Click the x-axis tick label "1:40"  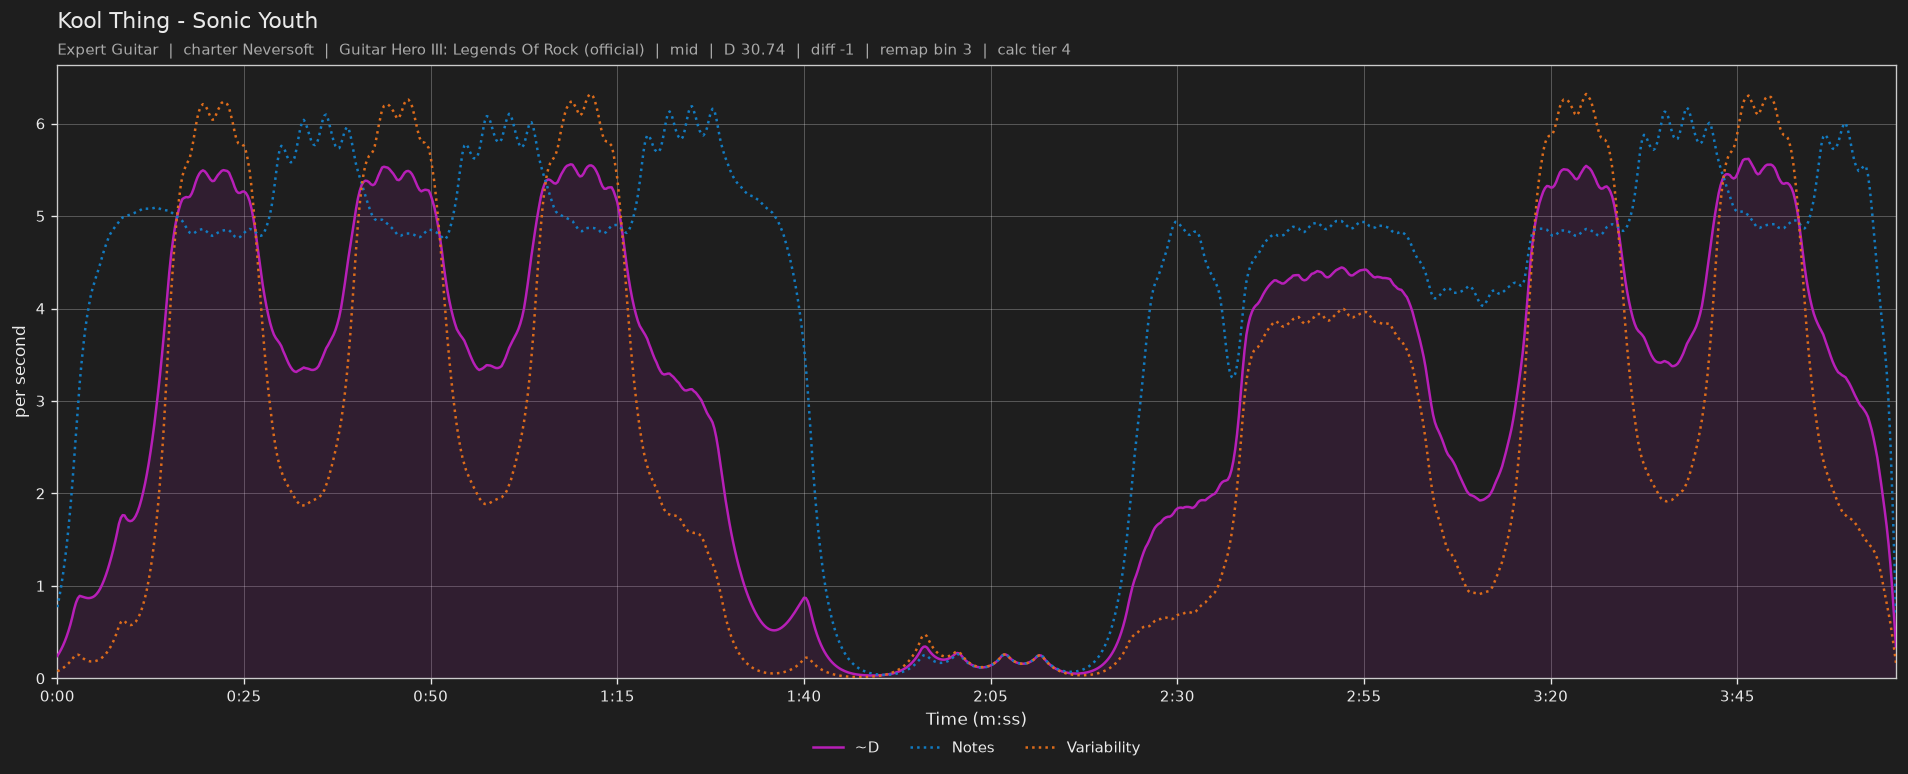tap(804, 696)
